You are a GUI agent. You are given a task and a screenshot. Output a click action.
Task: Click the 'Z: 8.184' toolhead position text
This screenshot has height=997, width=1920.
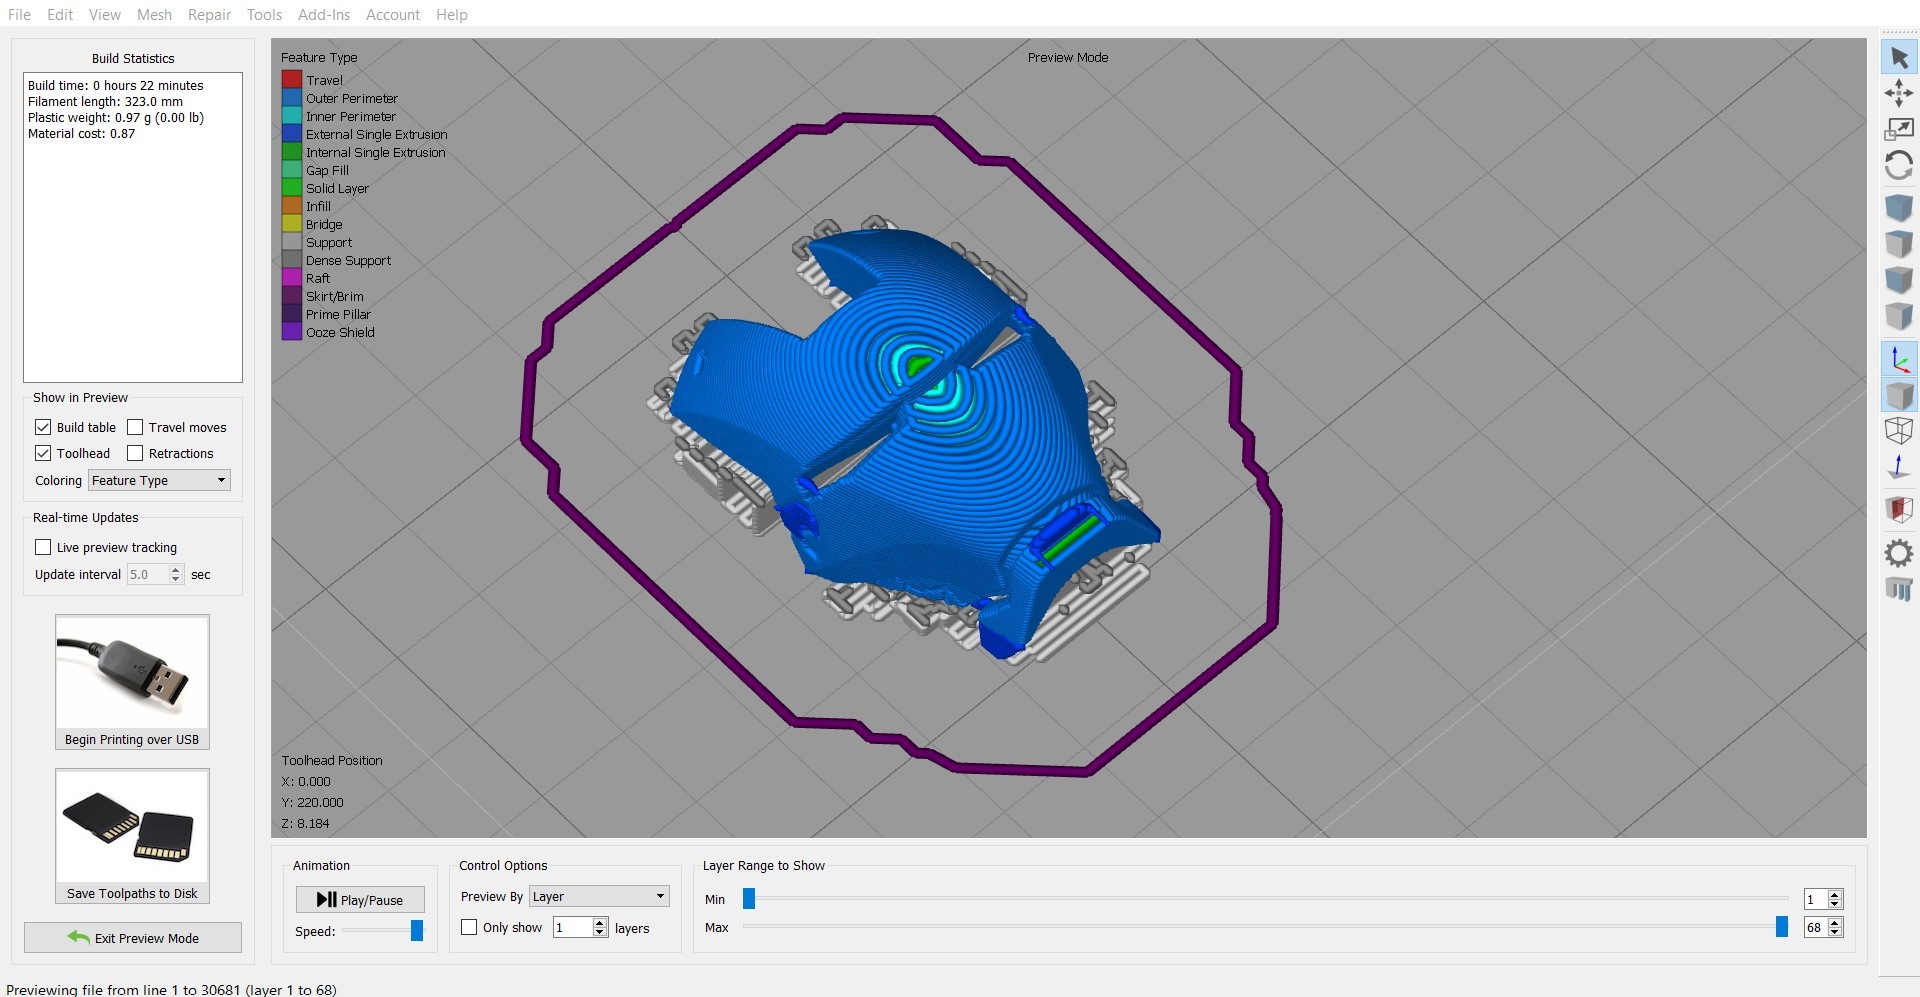tap(306, 823)
